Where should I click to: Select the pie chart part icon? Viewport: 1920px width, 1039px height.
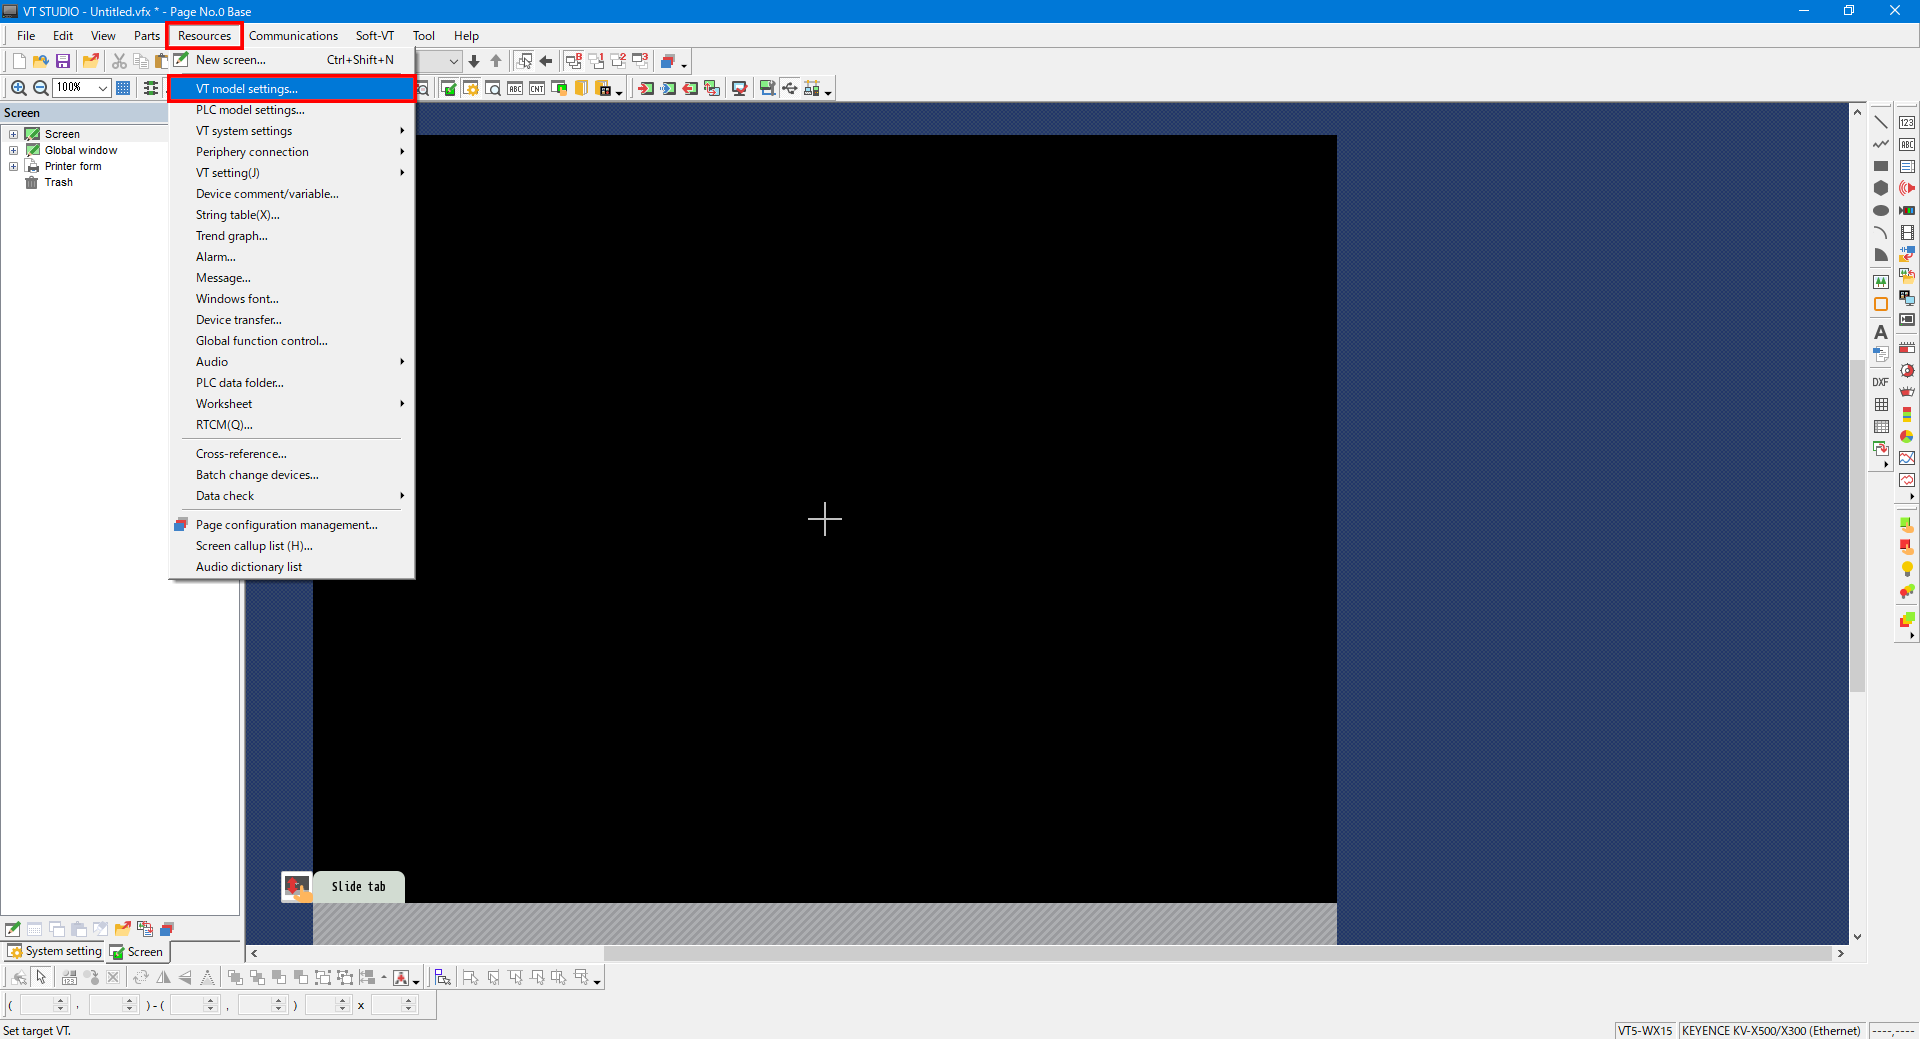point(1906,436)
